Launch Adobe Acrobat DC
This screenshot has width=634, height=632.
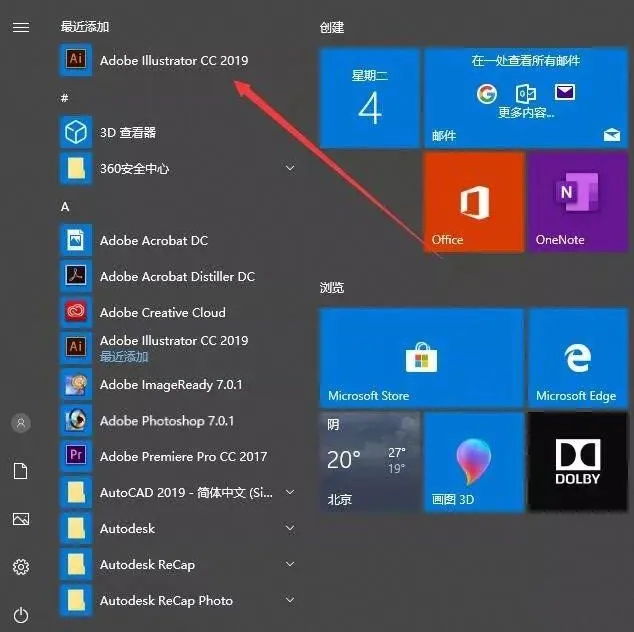178,240
